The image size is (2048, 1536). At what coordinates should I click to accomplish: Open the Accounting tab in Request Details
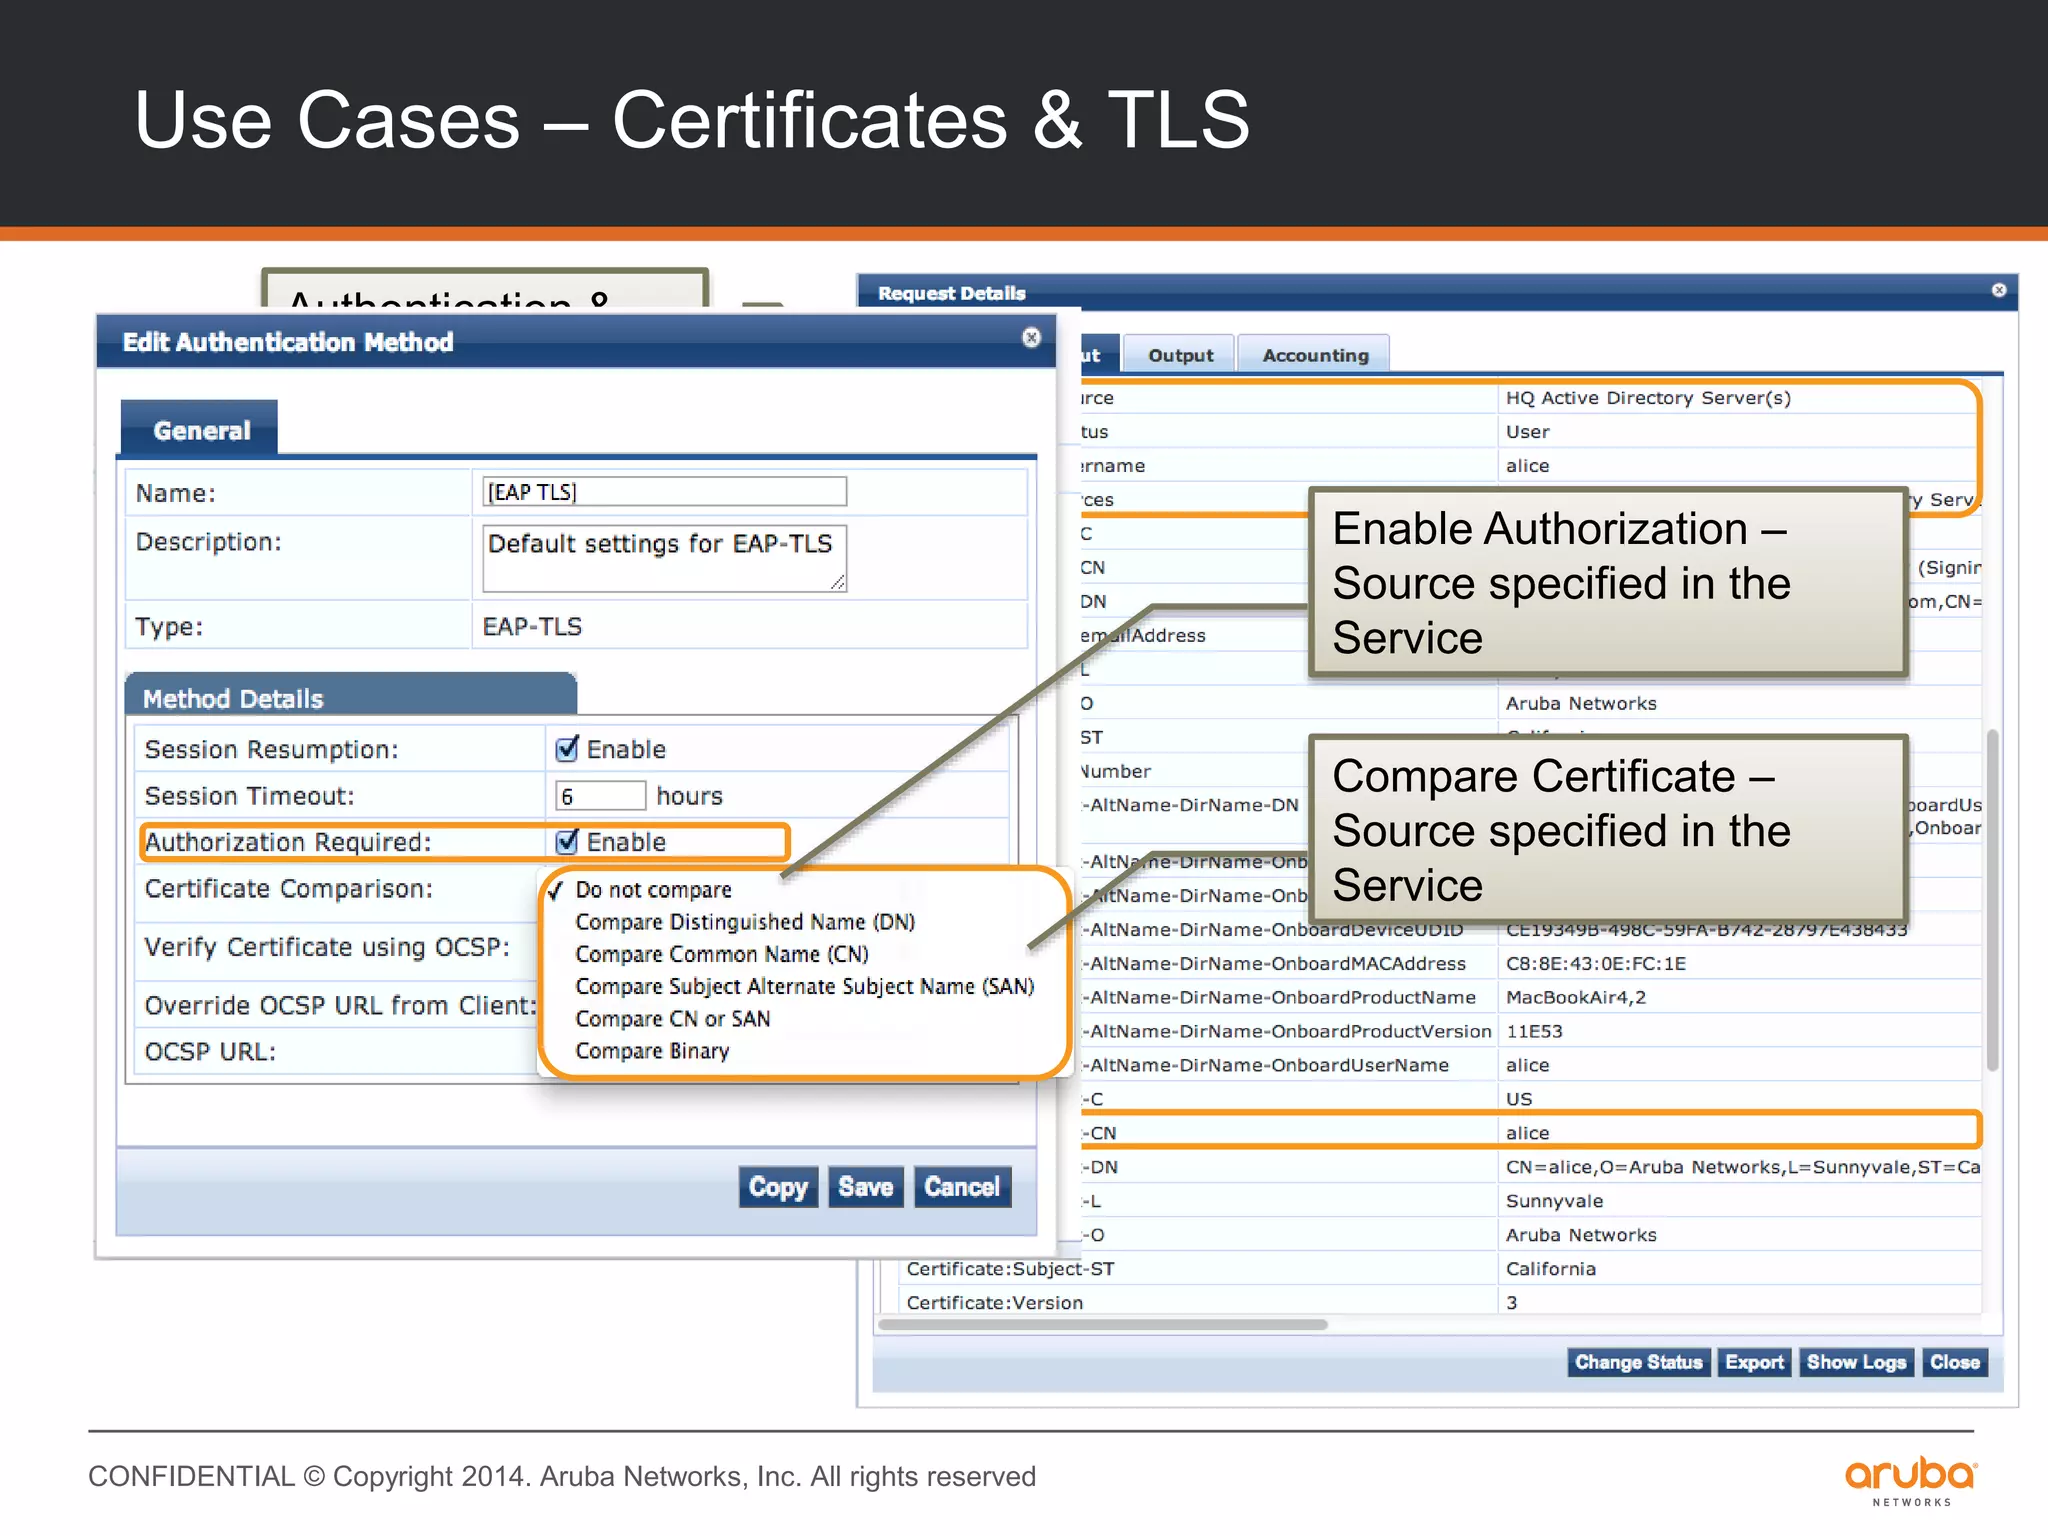pos(1315,355)
